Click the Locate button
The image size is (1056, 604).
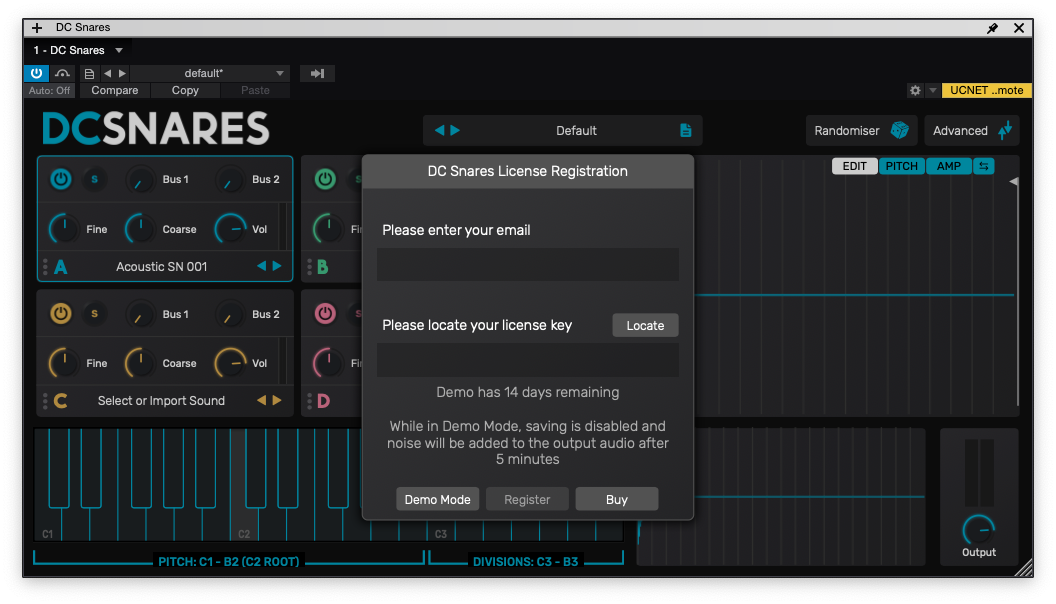pyautogui.click(x=645, y=325)
